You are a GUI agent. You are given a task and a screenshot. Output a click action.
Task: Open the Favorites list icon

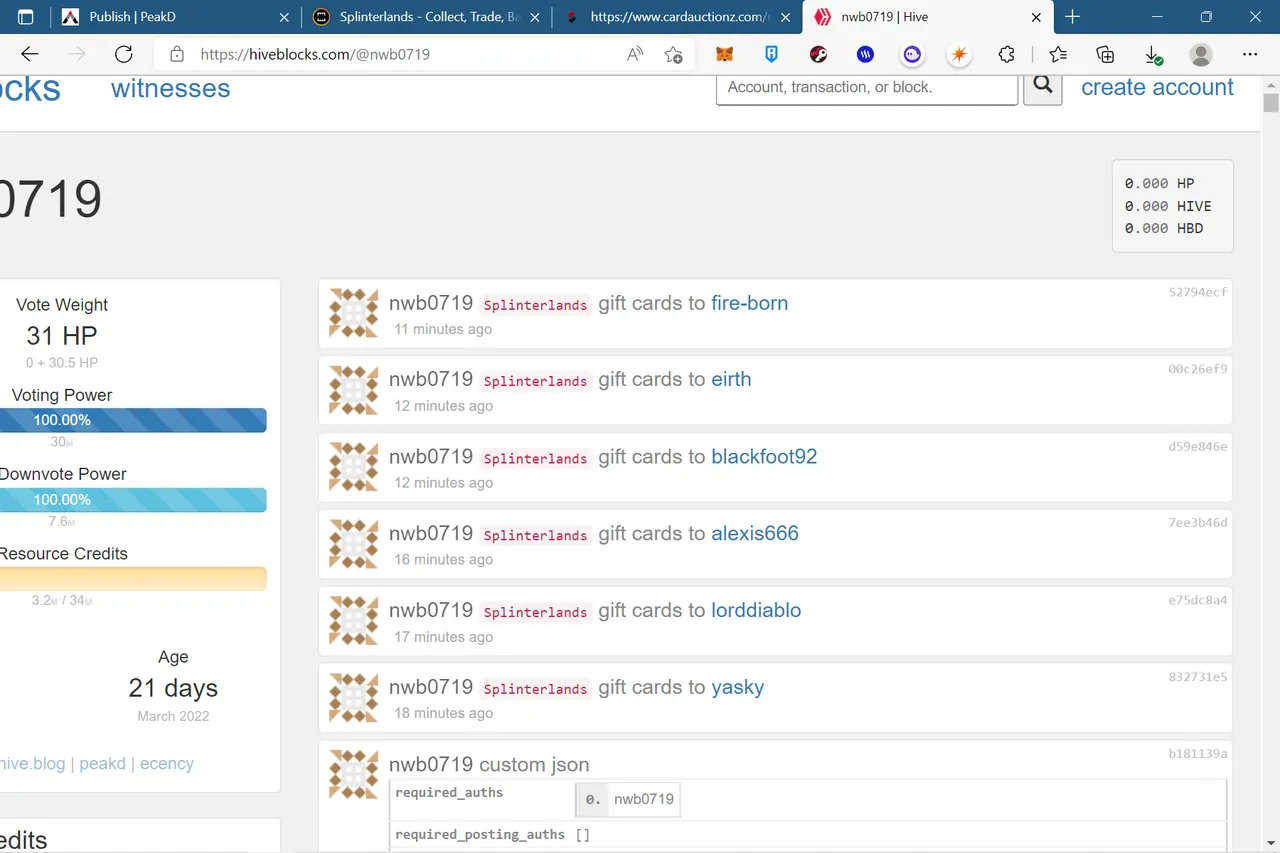[x=1058, y=55]
